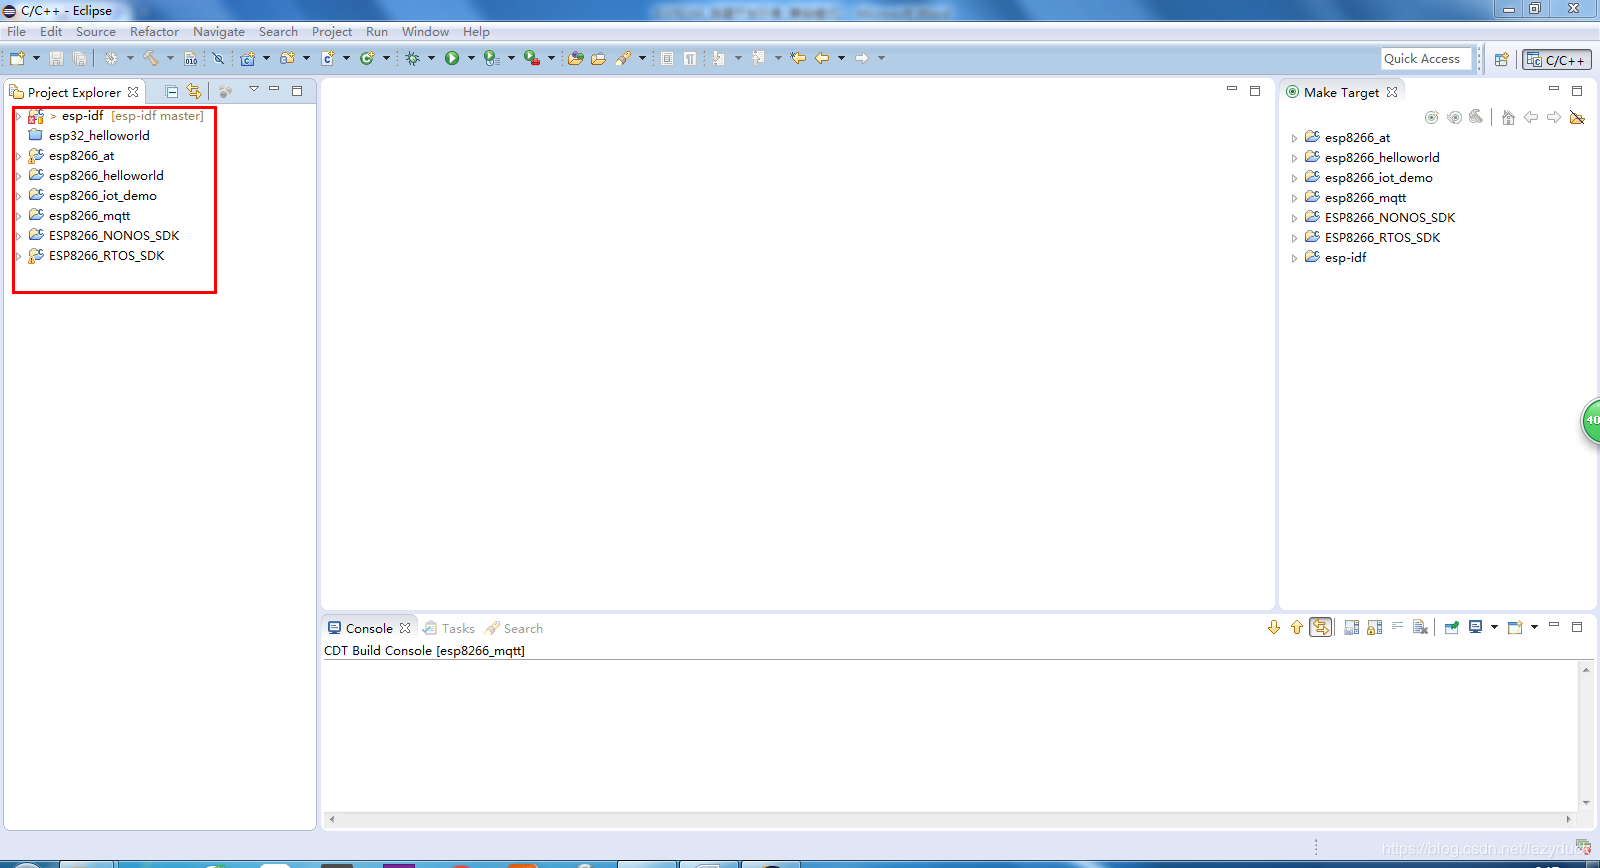The height and width of the screenshot is (868, 1600).
Task: Open the Run button dropdown arrow
Action: click(x=471, y=58)
